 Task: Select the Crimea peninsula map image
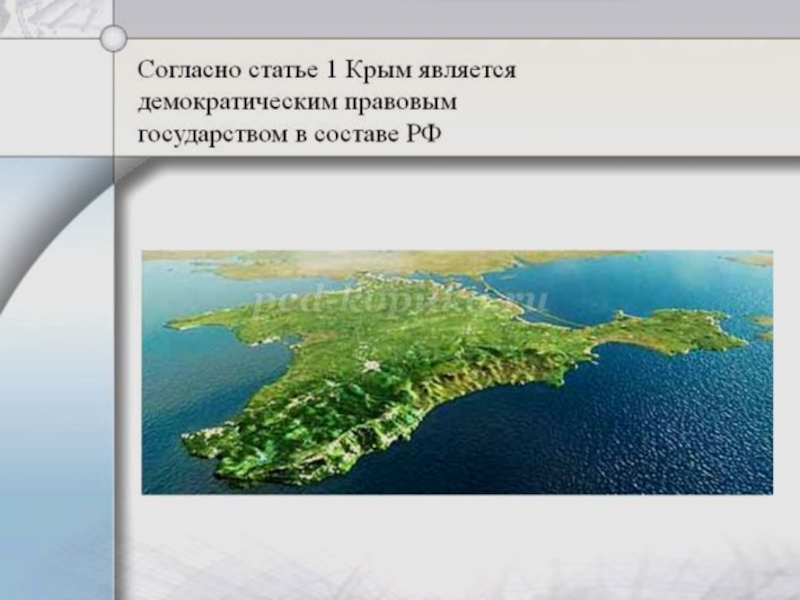[457, 372]
